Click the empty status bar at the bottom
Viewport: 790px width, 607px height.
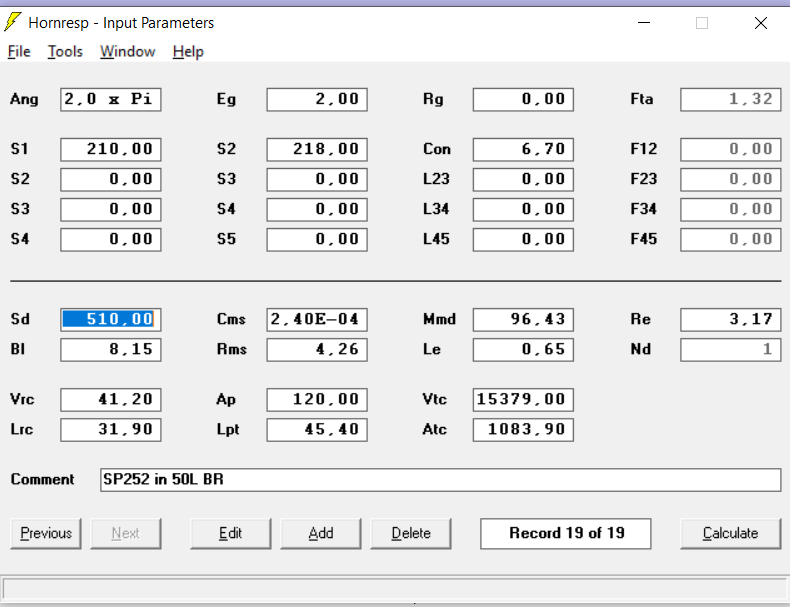click(395, 588)
